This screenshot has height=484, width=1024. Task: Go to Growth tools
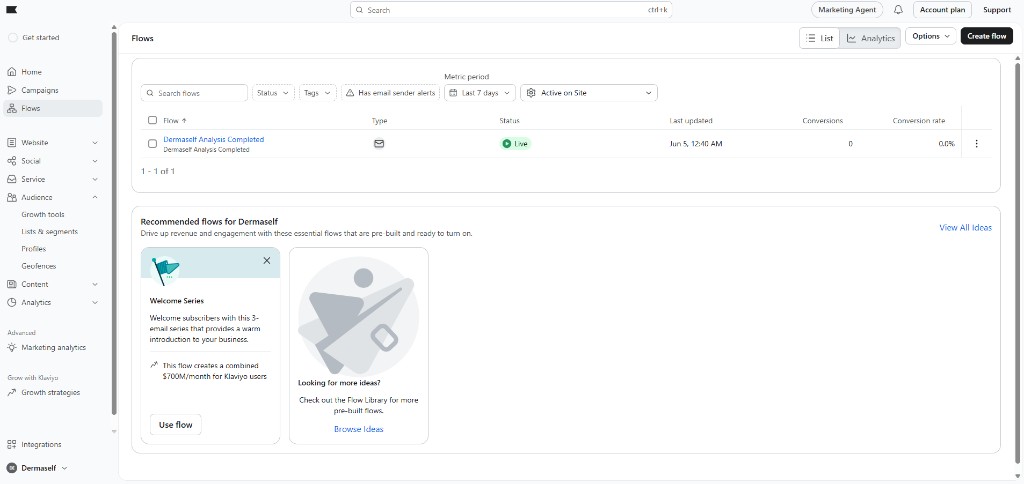(x=42, y=214)
